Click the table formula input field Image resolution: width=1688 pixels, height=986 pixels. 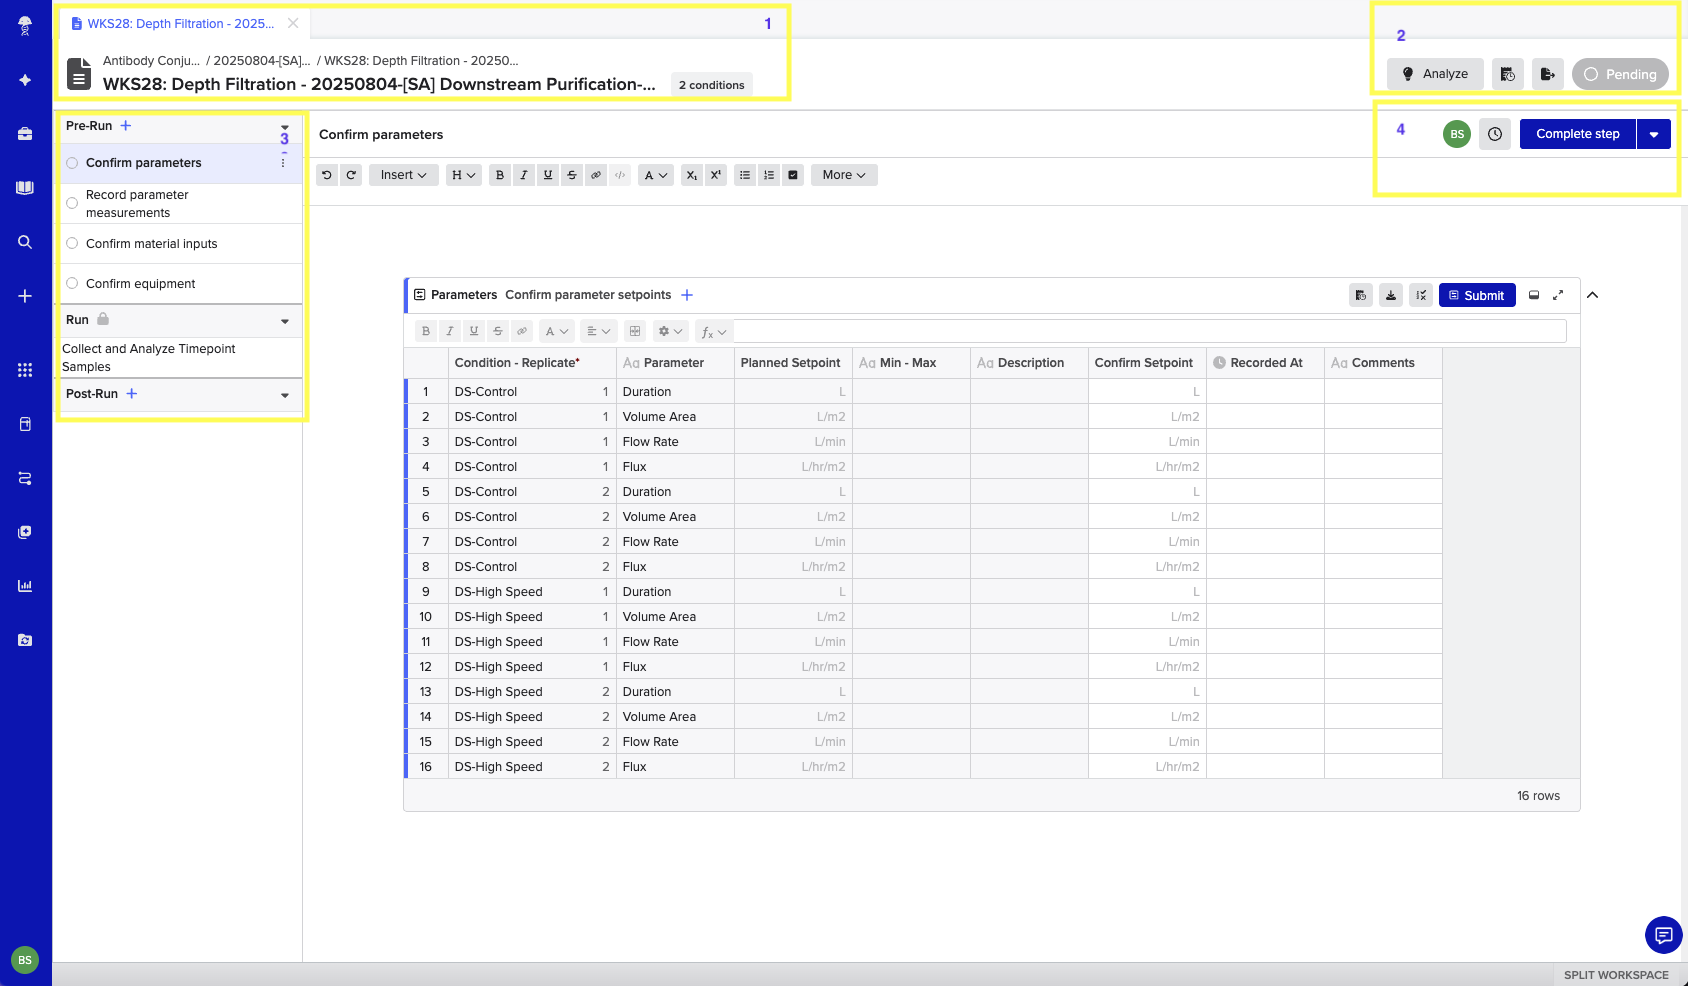coord(1150,331)
